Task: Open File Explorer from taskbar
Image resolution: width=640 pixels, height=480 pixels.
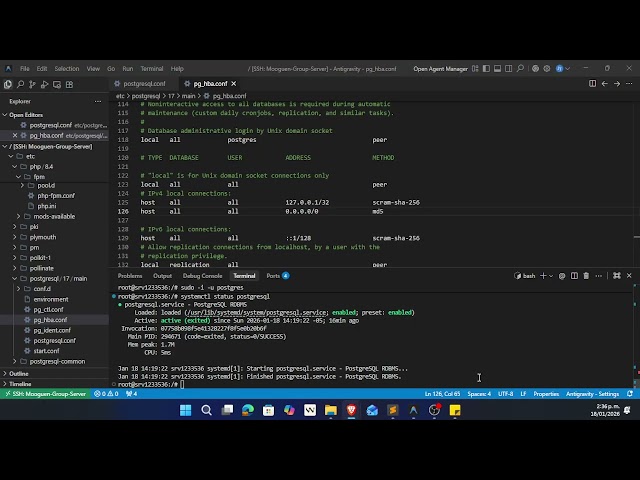Action: [x=331, y=410]
